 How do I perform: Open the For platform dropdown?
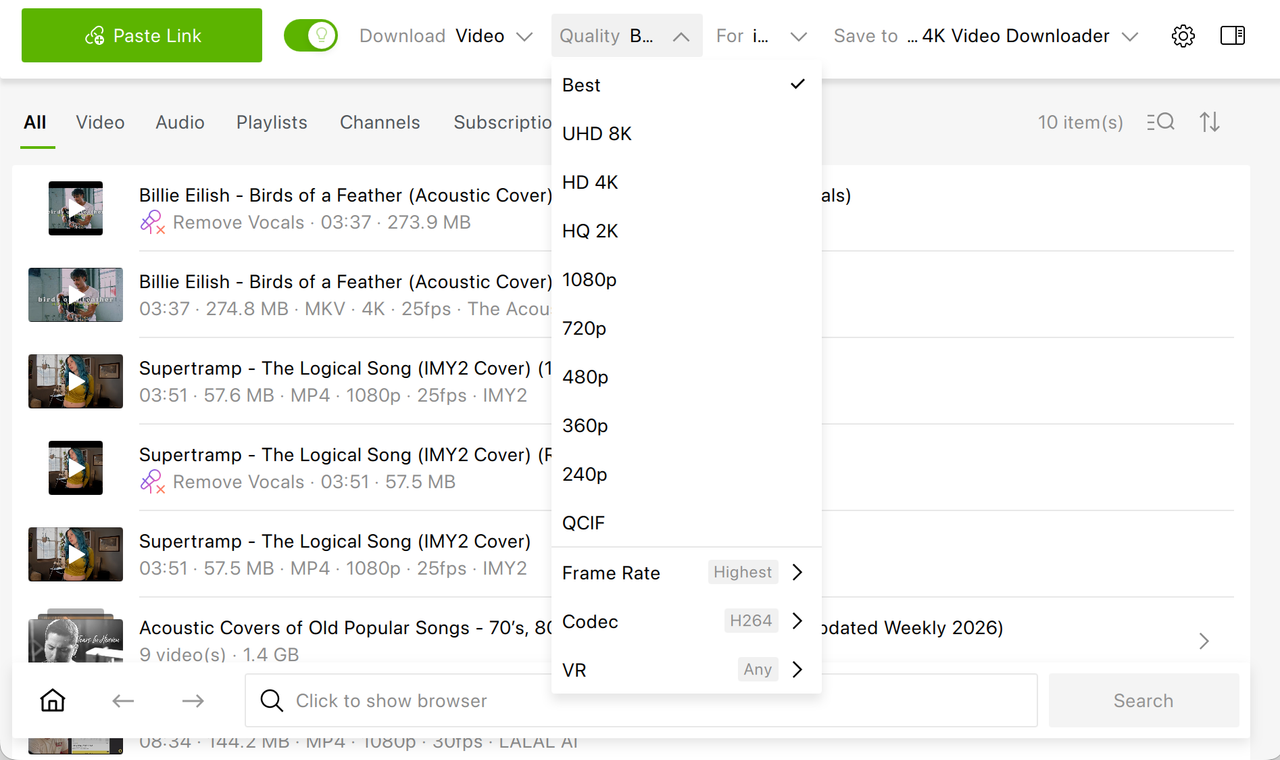click(x=761, y=36)
